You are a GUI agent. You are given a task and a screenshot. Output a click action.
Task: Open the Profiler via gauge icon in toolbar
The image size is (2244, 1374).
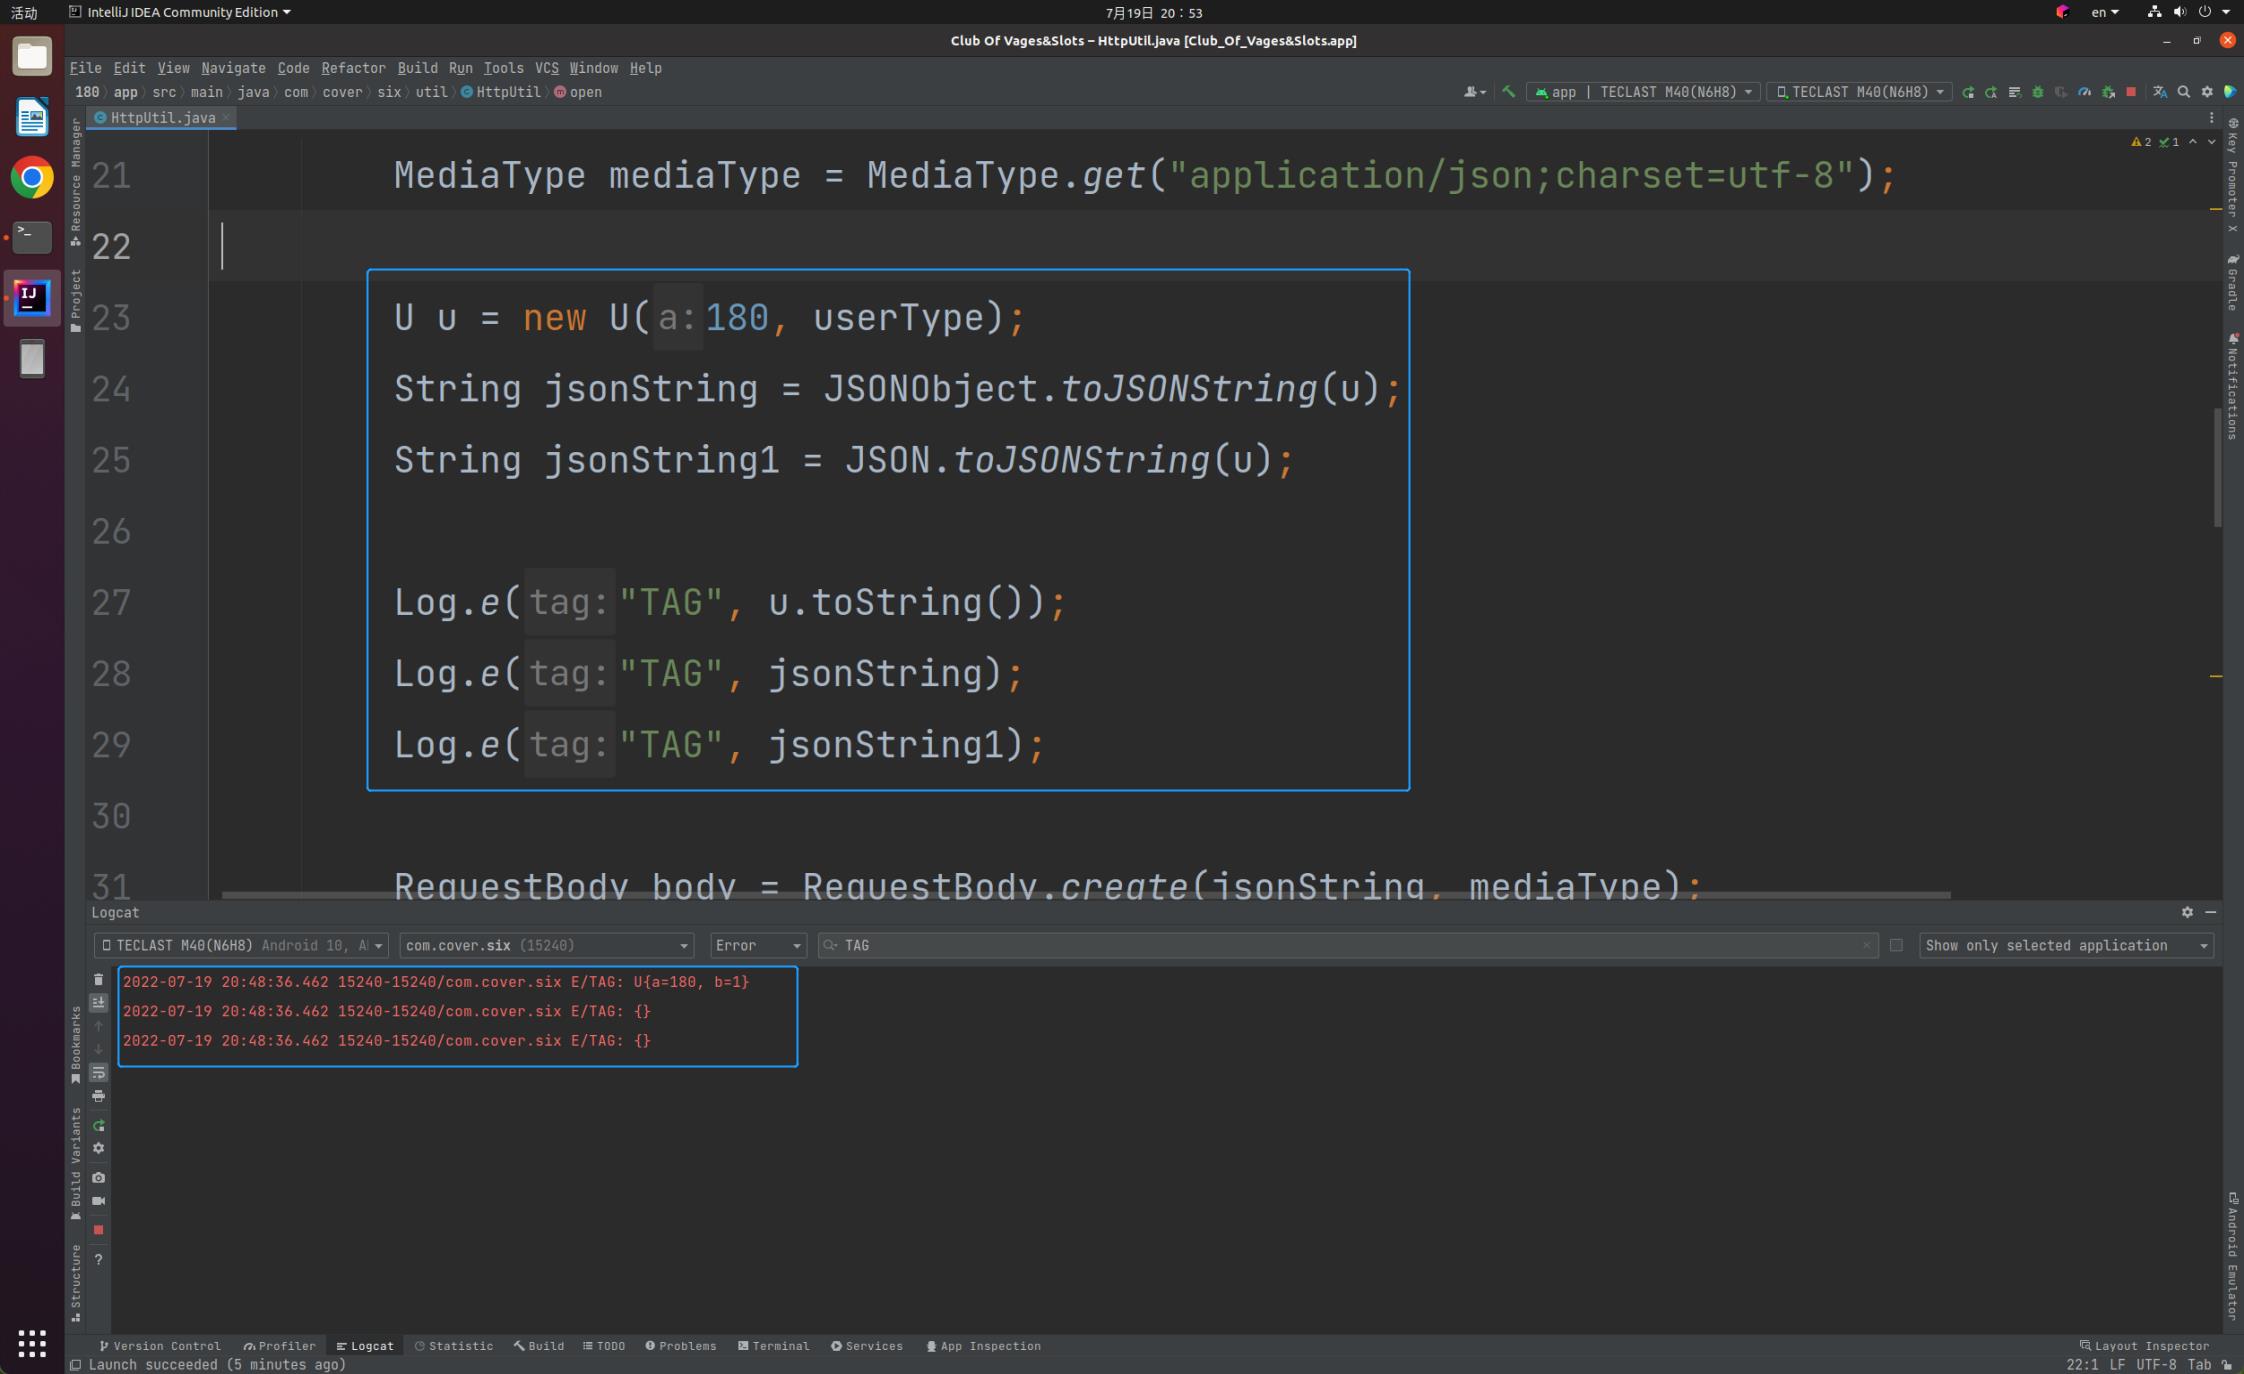point(2085,91)
